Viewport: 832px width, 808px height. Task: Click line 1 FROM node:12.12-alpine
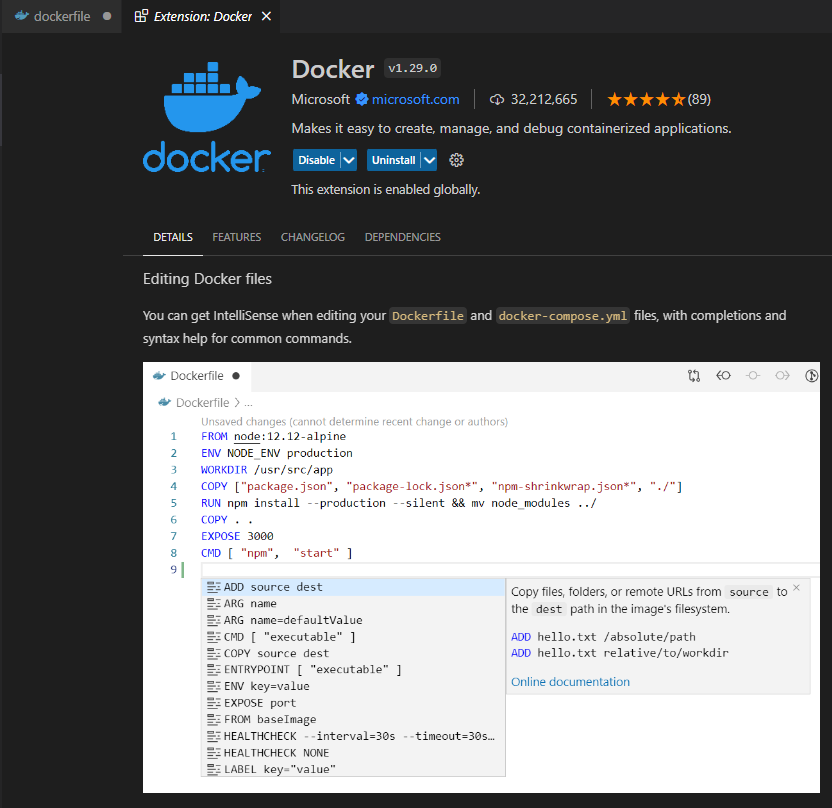273,437
